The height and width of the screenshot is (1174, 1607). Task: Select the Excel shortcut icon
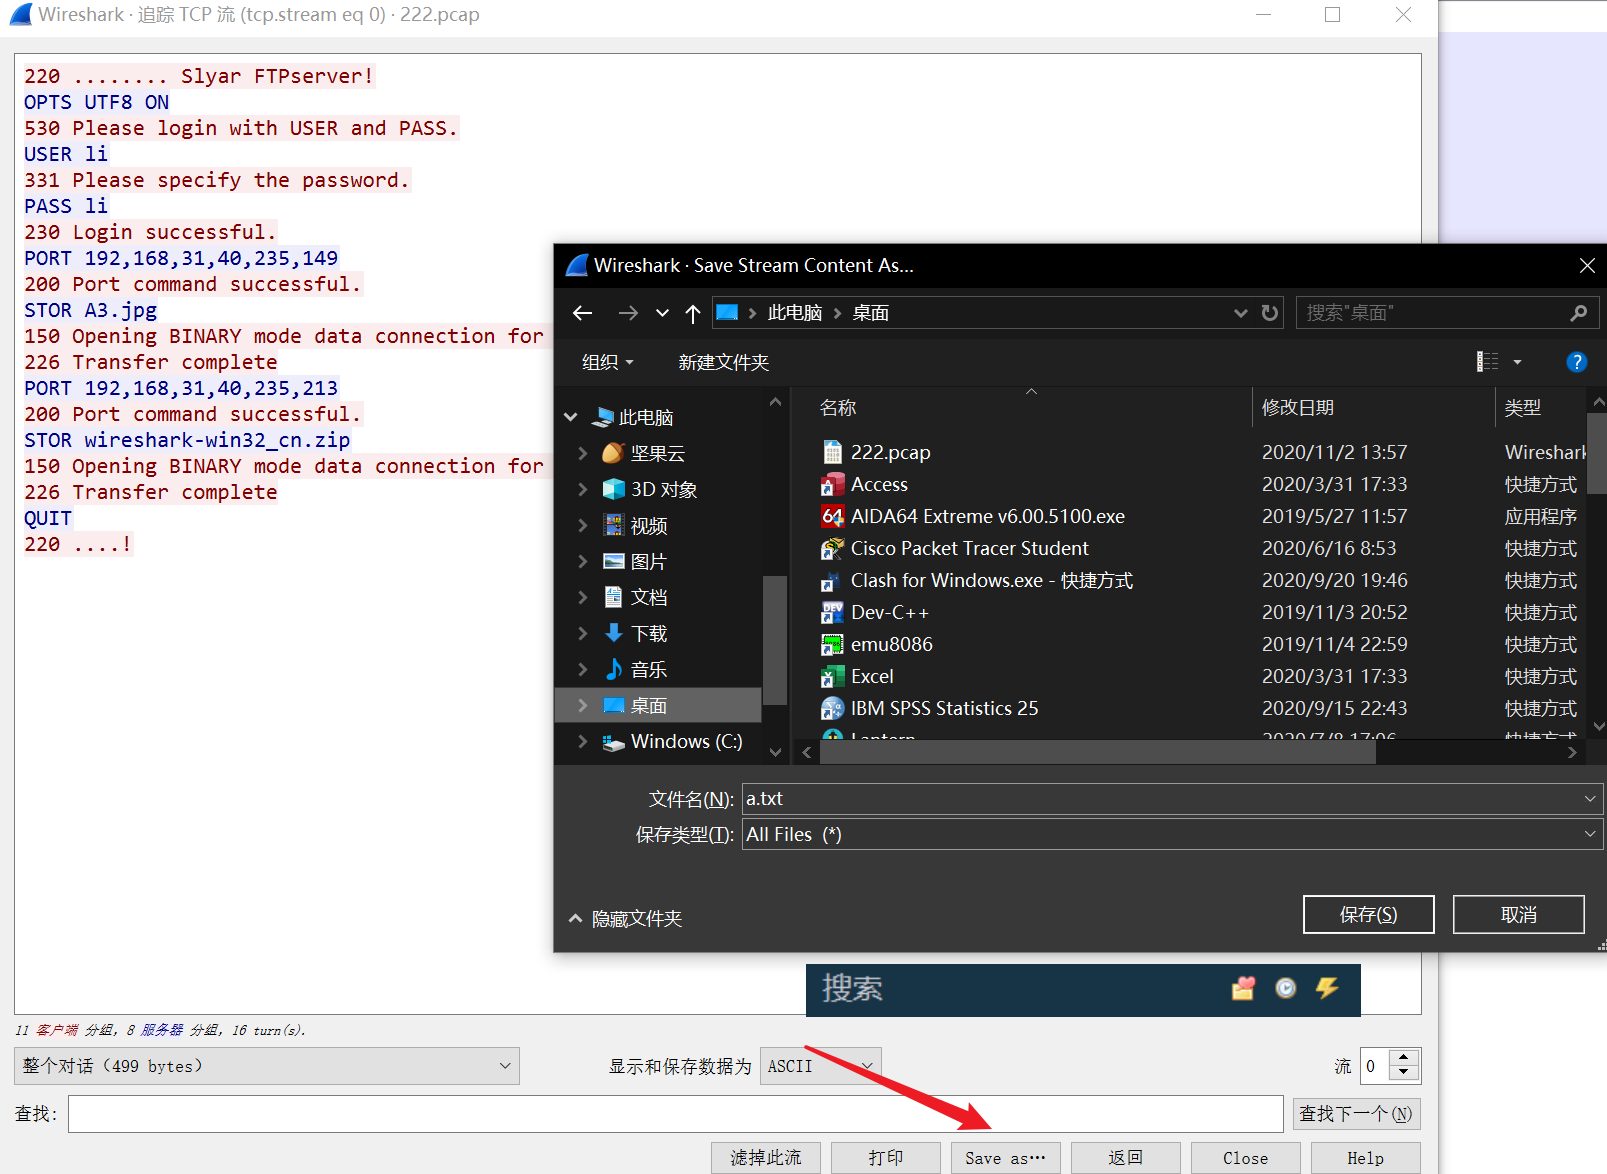tap(832, 676)
